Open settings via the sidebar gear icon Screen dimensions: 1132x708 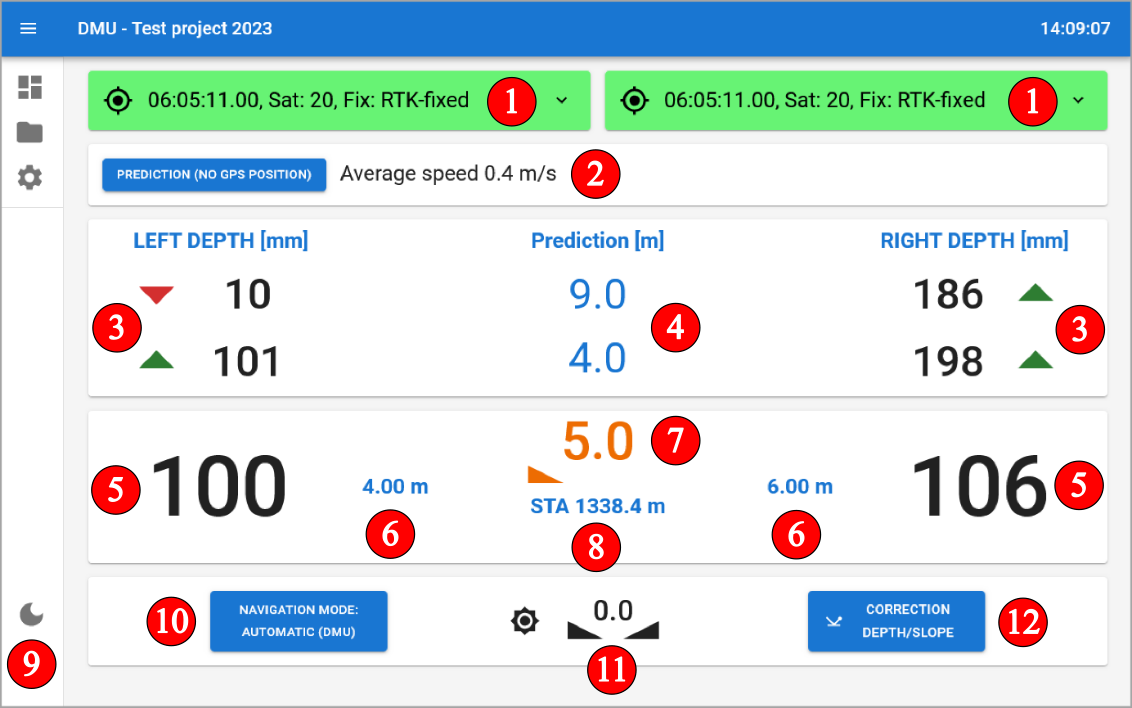tap(30, 178)
